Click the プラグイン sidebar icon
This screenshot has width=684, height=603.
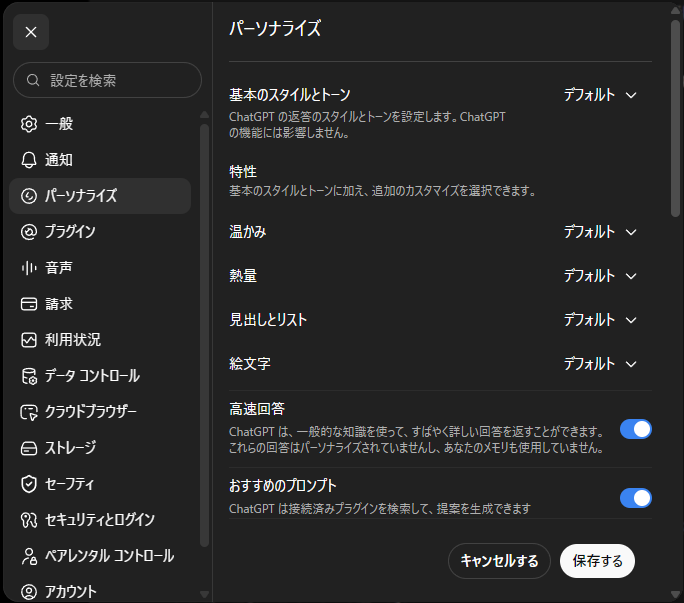(29, 232)
